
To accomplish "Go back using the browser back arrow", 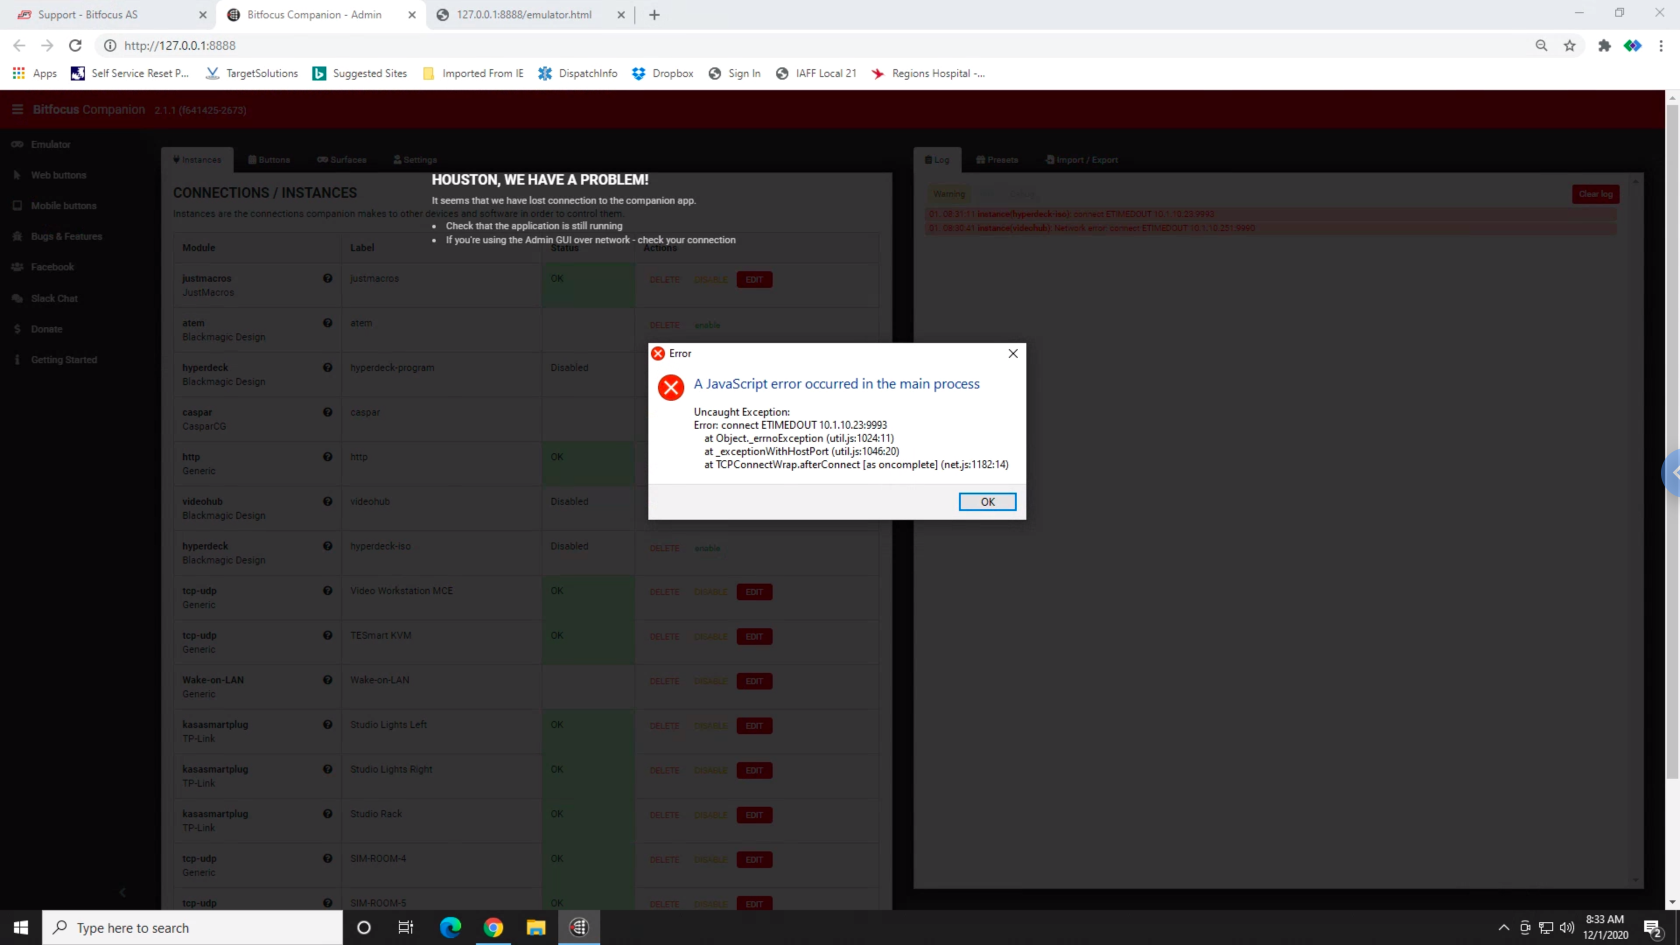I will click(x=19, y=45).
